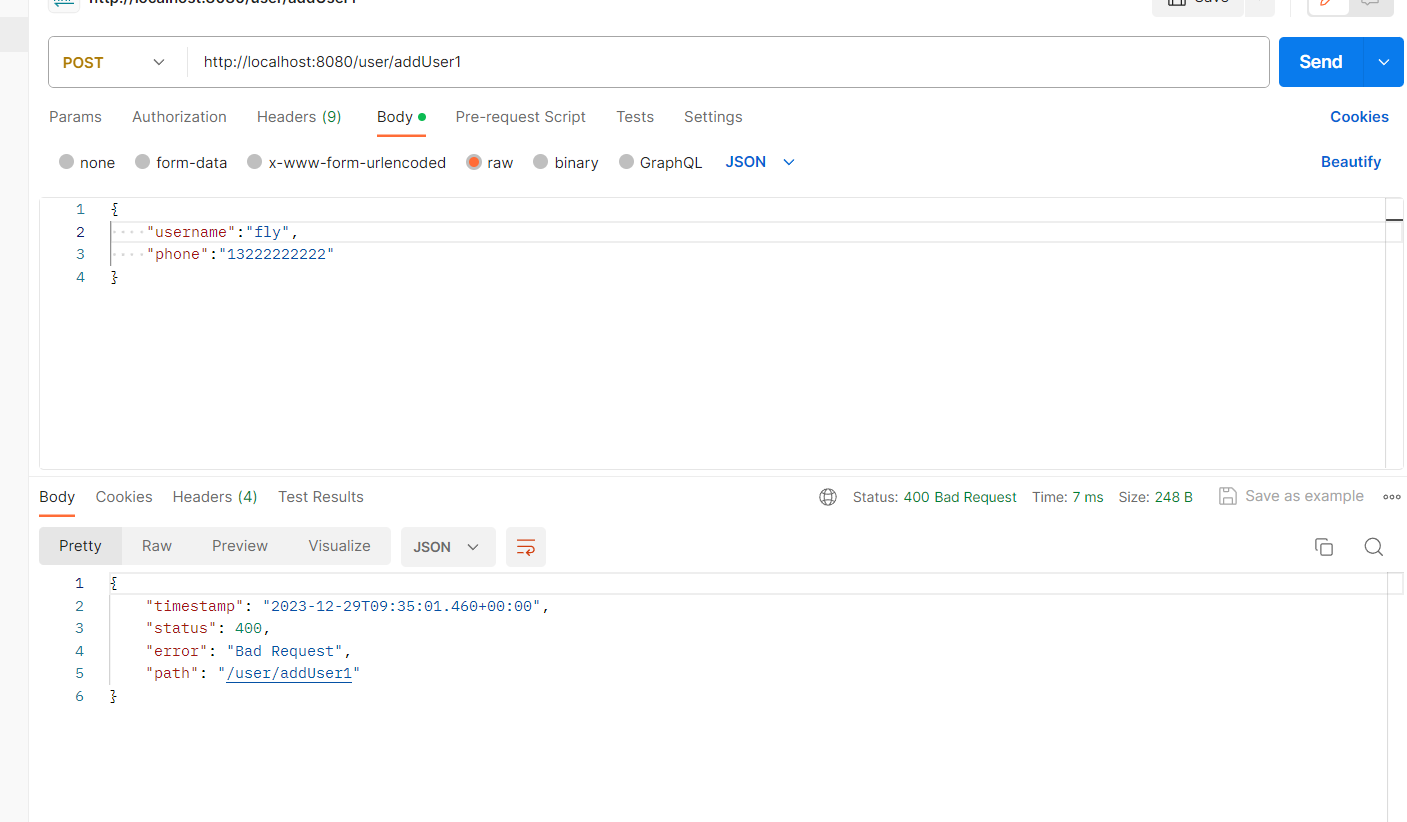The width and height of the screenshot is (1407, 822).
Task: Toggle the response line wrap icon
Action: 526,547
